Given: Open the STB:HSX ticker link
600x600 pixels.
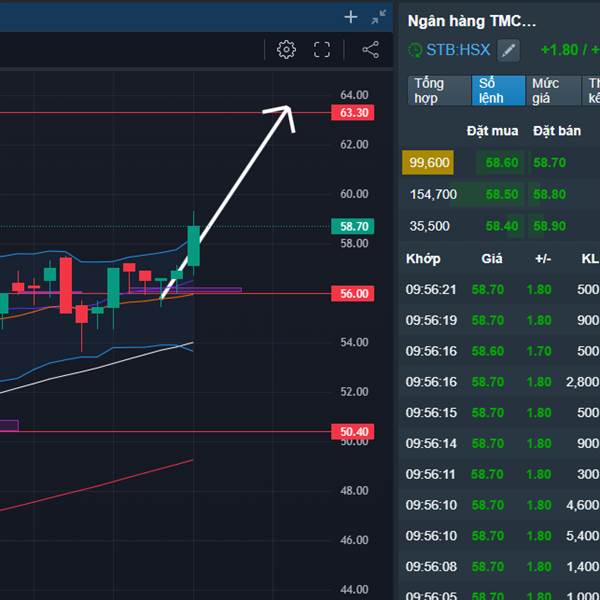Looking at the screenshot, I should [458, 50].
